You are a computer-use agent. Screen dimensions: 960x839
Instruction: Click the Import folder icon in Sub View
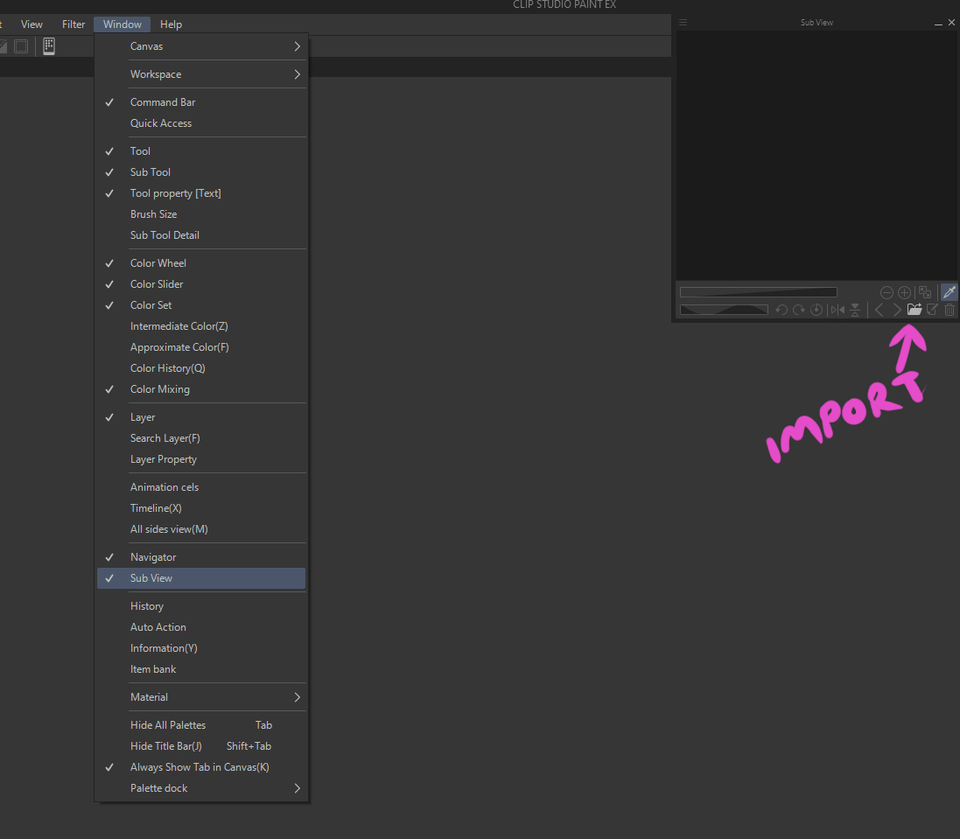pyautogui.click(x=914, y=310)
